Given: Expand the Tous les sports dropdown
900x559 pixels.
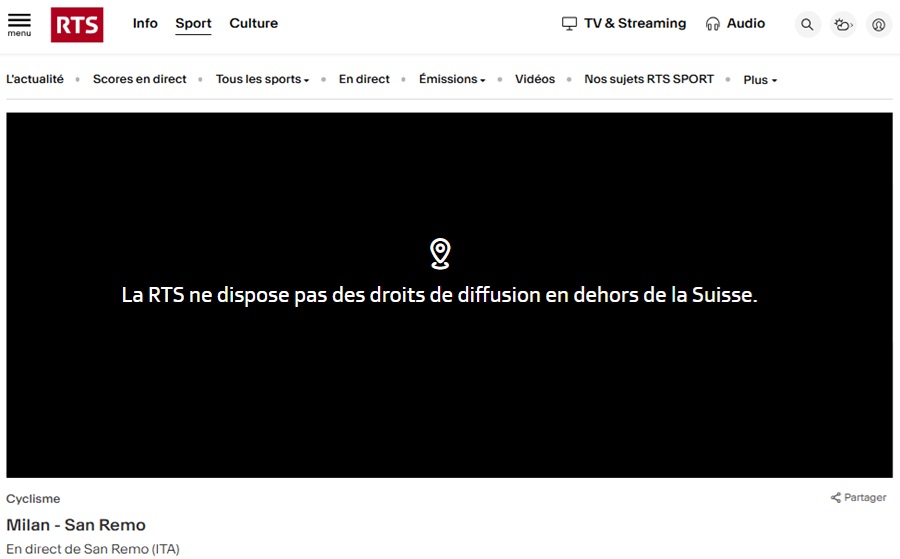Looking at the screenshot, I should point(262,79).
